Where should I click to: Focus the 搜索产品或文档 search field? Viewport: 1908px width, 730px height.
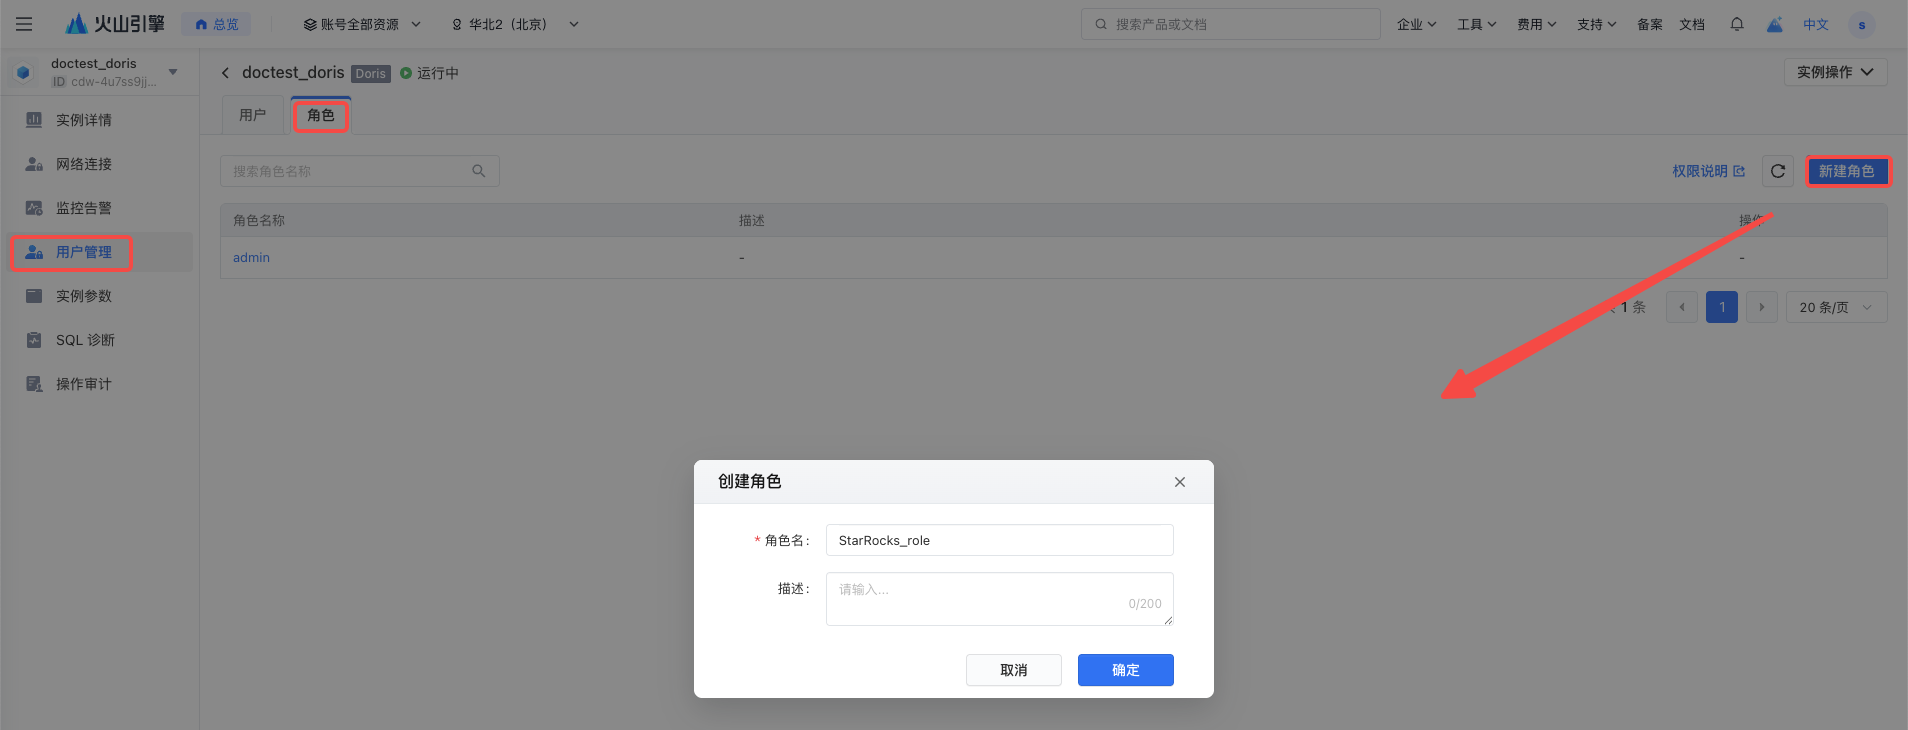1231,24
